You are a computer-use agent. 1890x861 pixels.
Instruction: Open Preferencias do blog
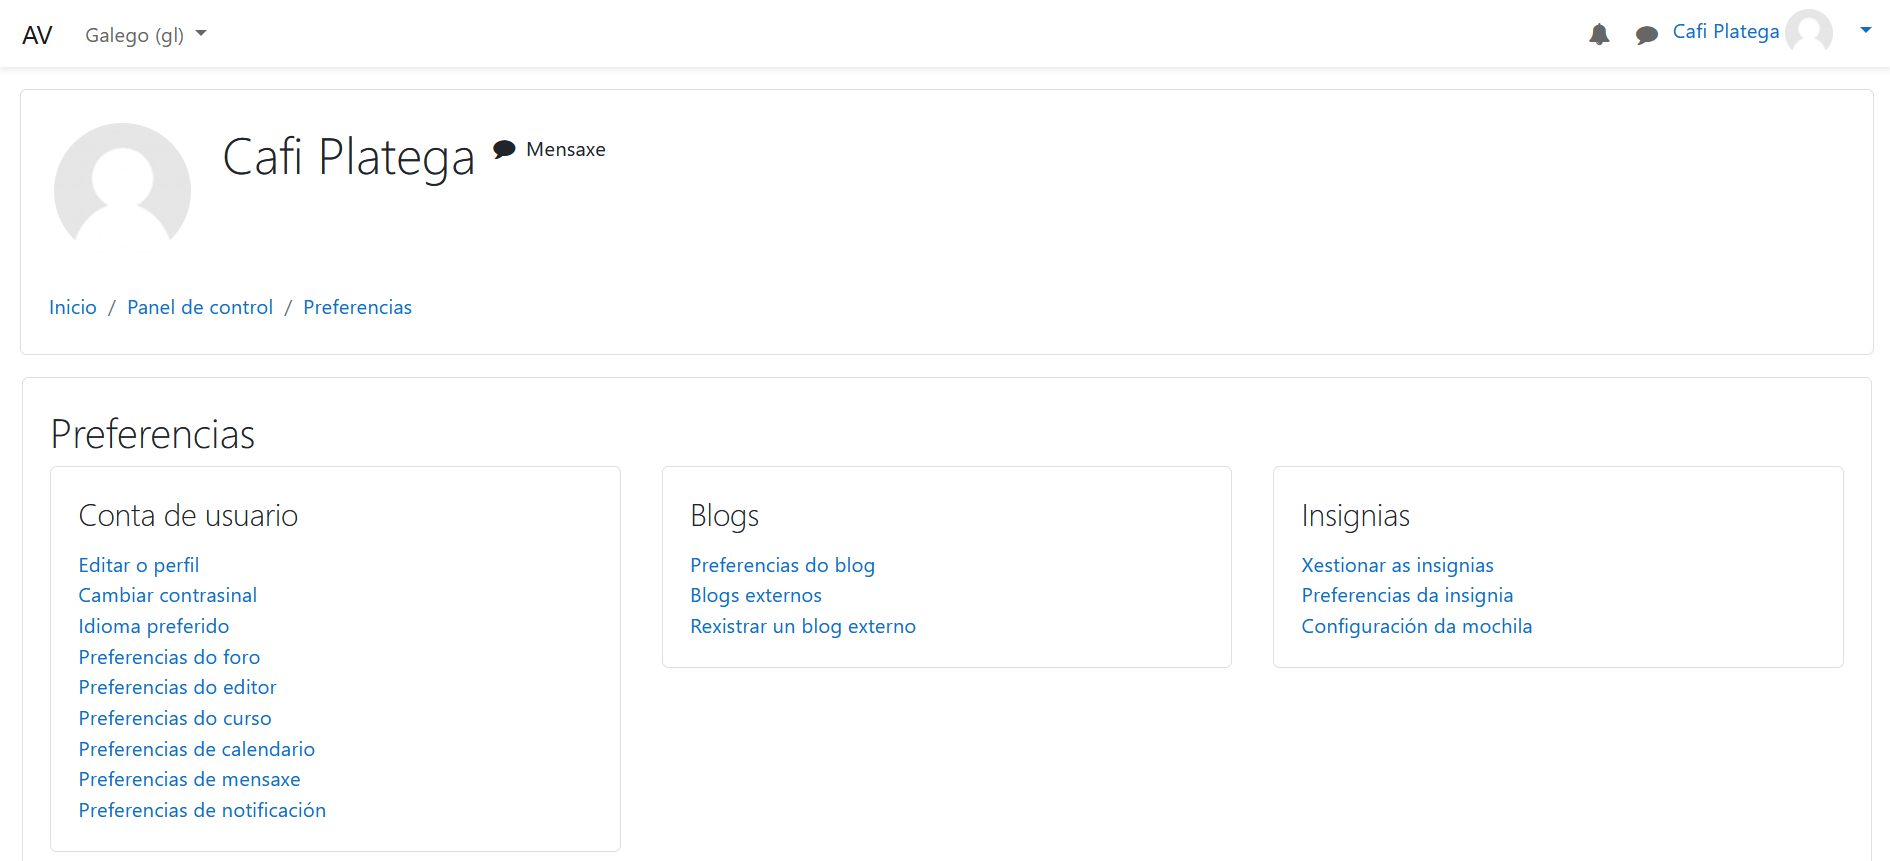coord(782,565)
